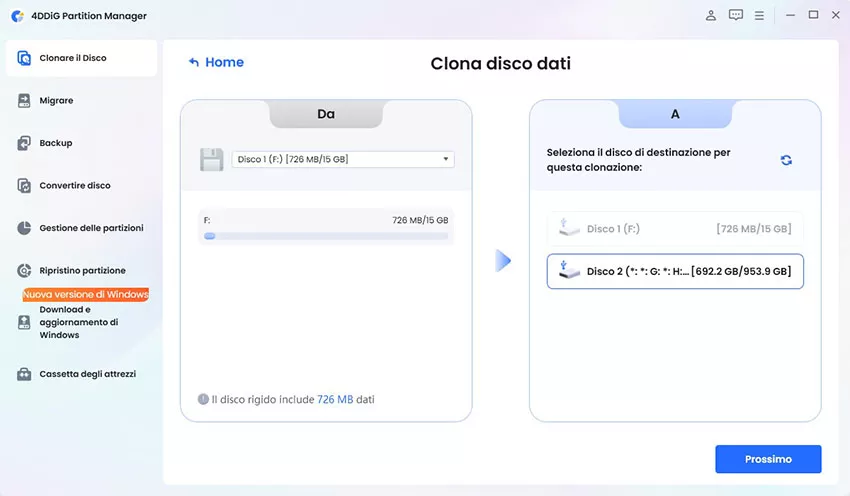
Task: Click the info icon beside disk data note
Action: click(x=203, y=400)
